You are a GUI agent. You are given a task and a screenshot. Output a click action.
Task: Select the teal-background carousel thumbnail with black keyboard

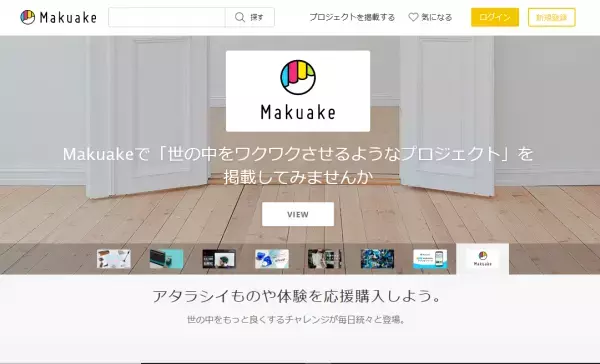[166, 259]
